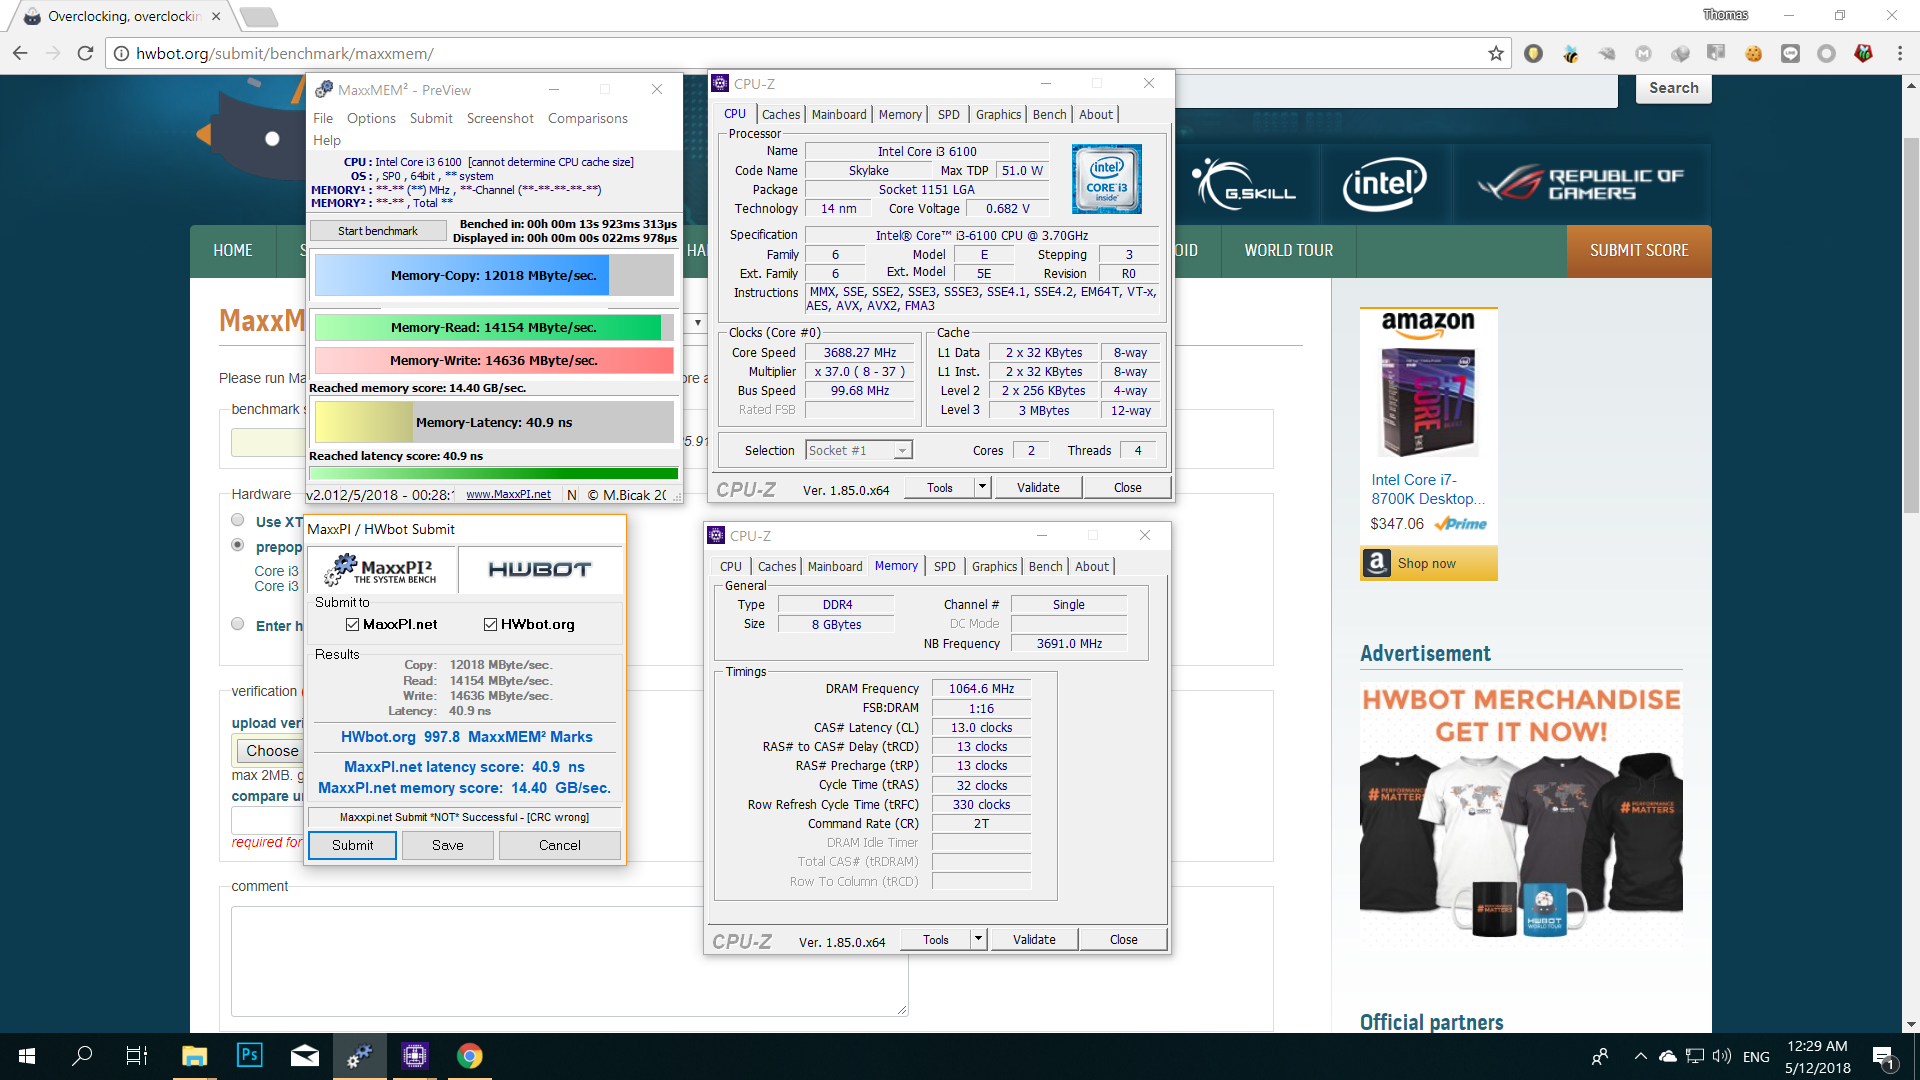The height and width of the screenshot is (1080, 1920).
Task: Open the www.MaxxPI.net link
Action: pyautogui.click(x=508, y=494)
